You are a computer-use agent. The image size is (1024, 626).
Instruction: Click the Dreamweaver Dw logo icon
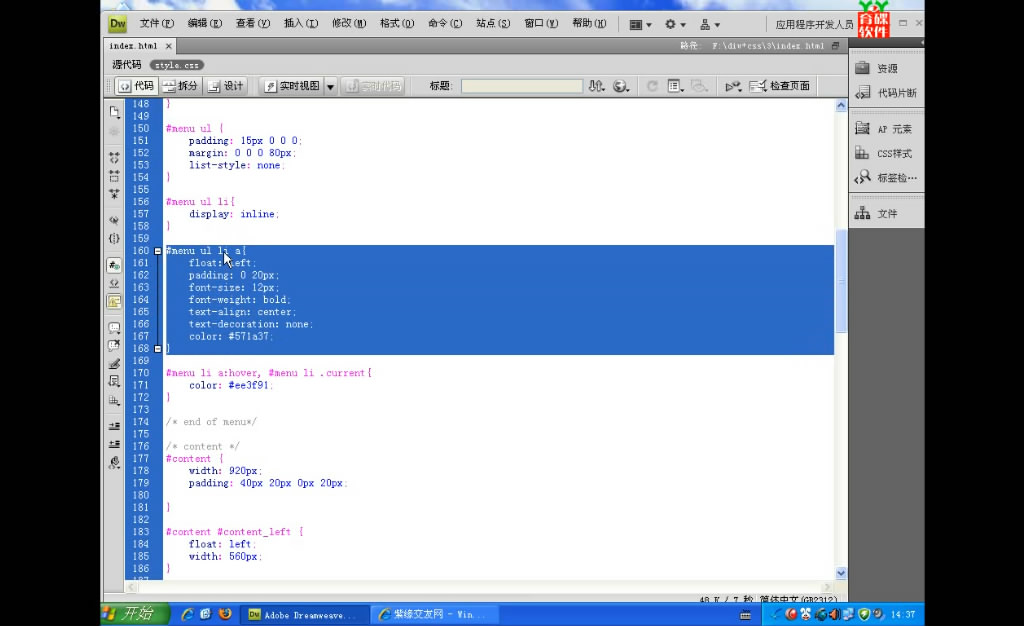[118, 24]
